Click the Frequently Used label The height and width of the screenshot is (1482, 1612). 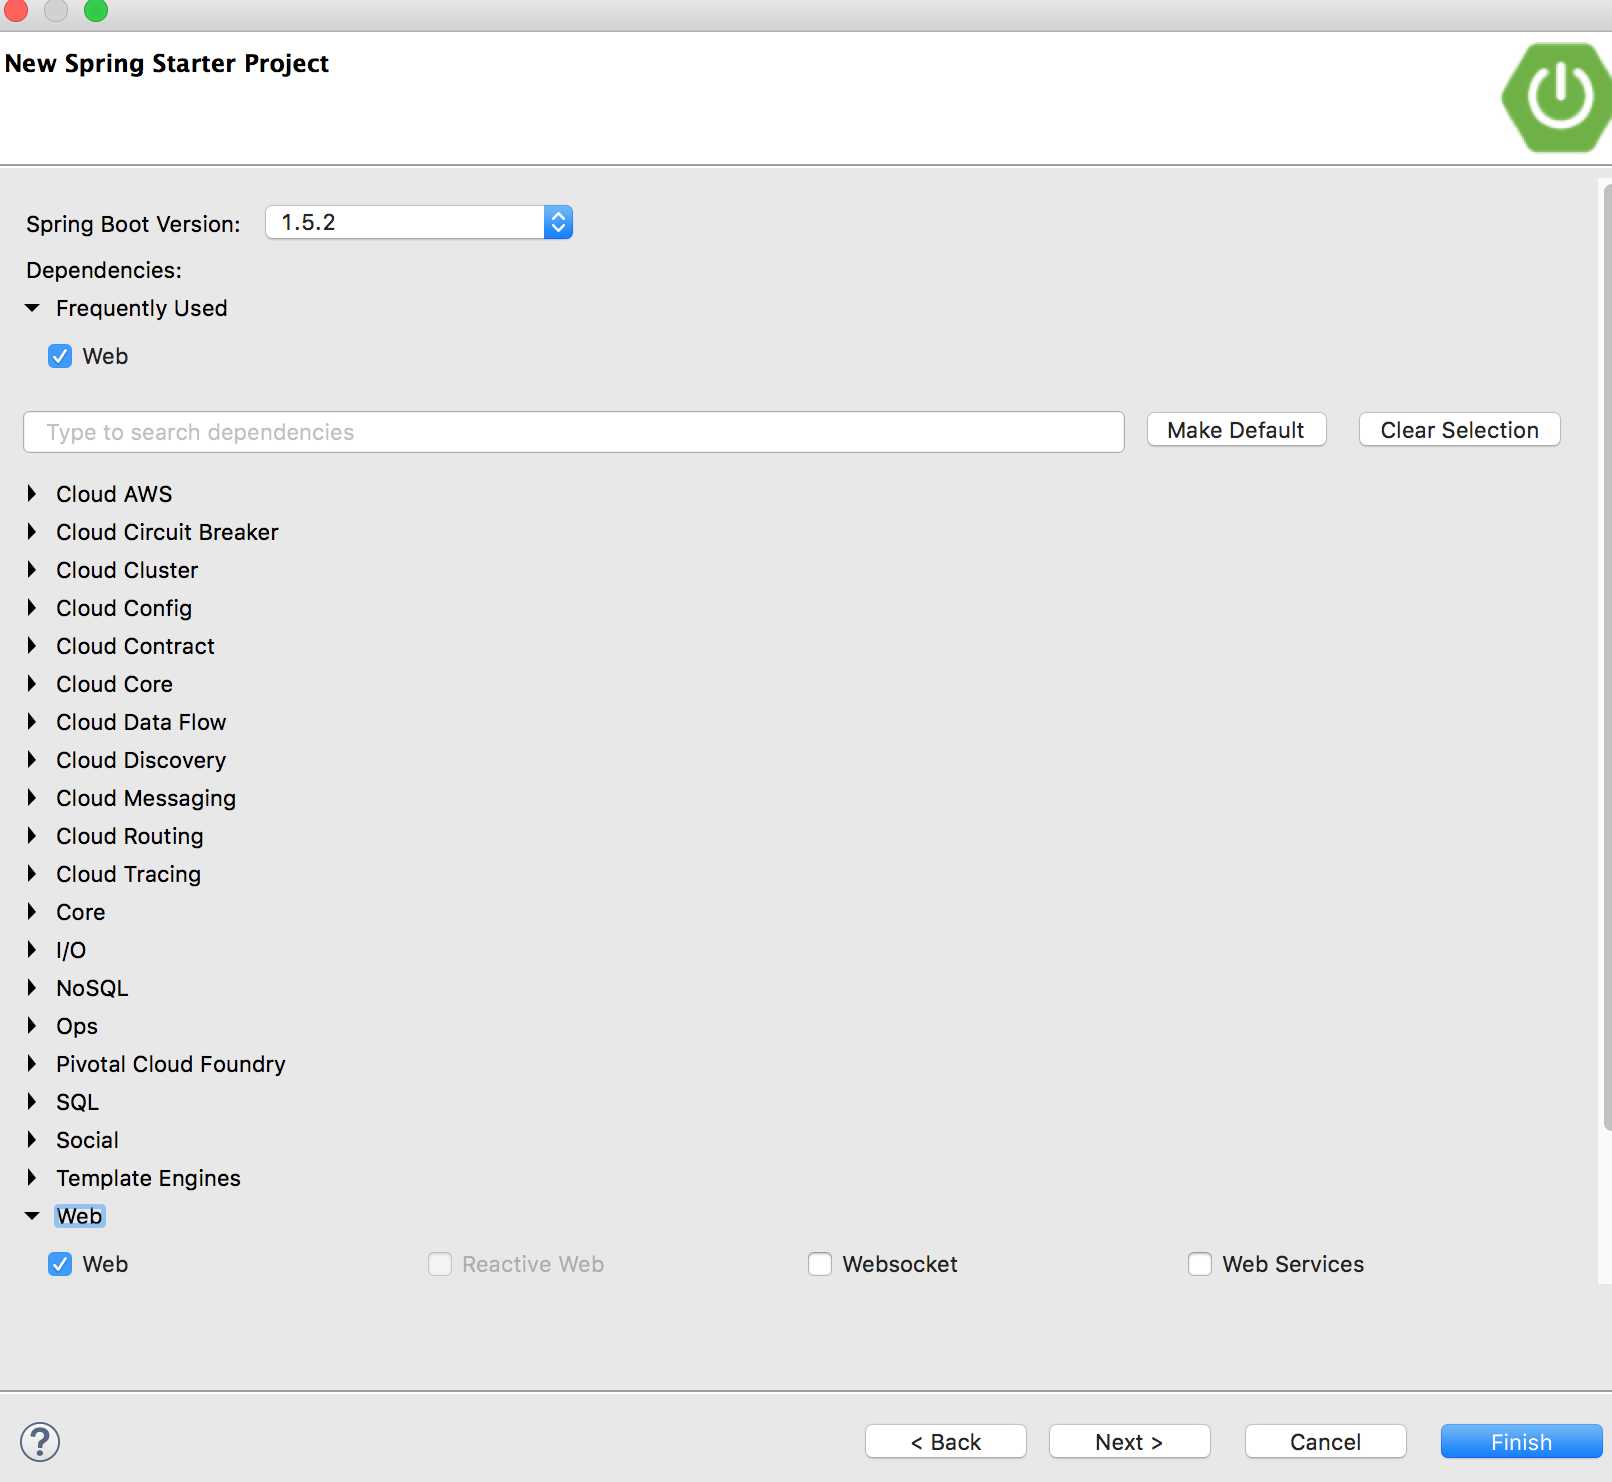click(141, 308)
